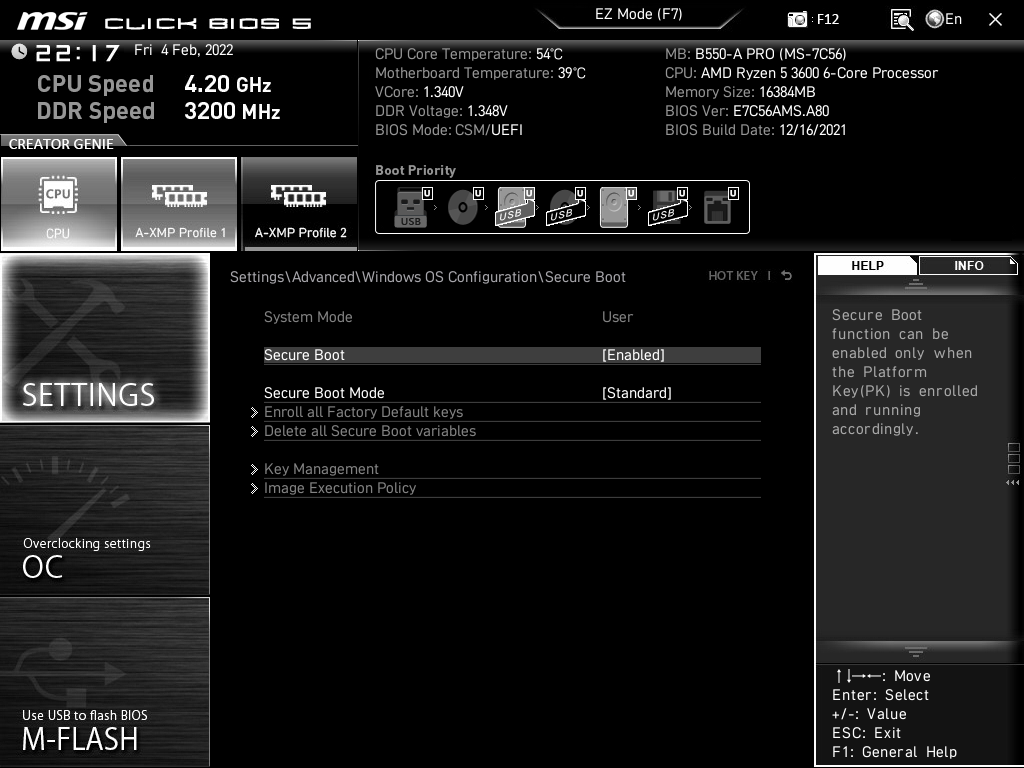
Task: Expand Key Management submenu
Action: pos(321,469)
